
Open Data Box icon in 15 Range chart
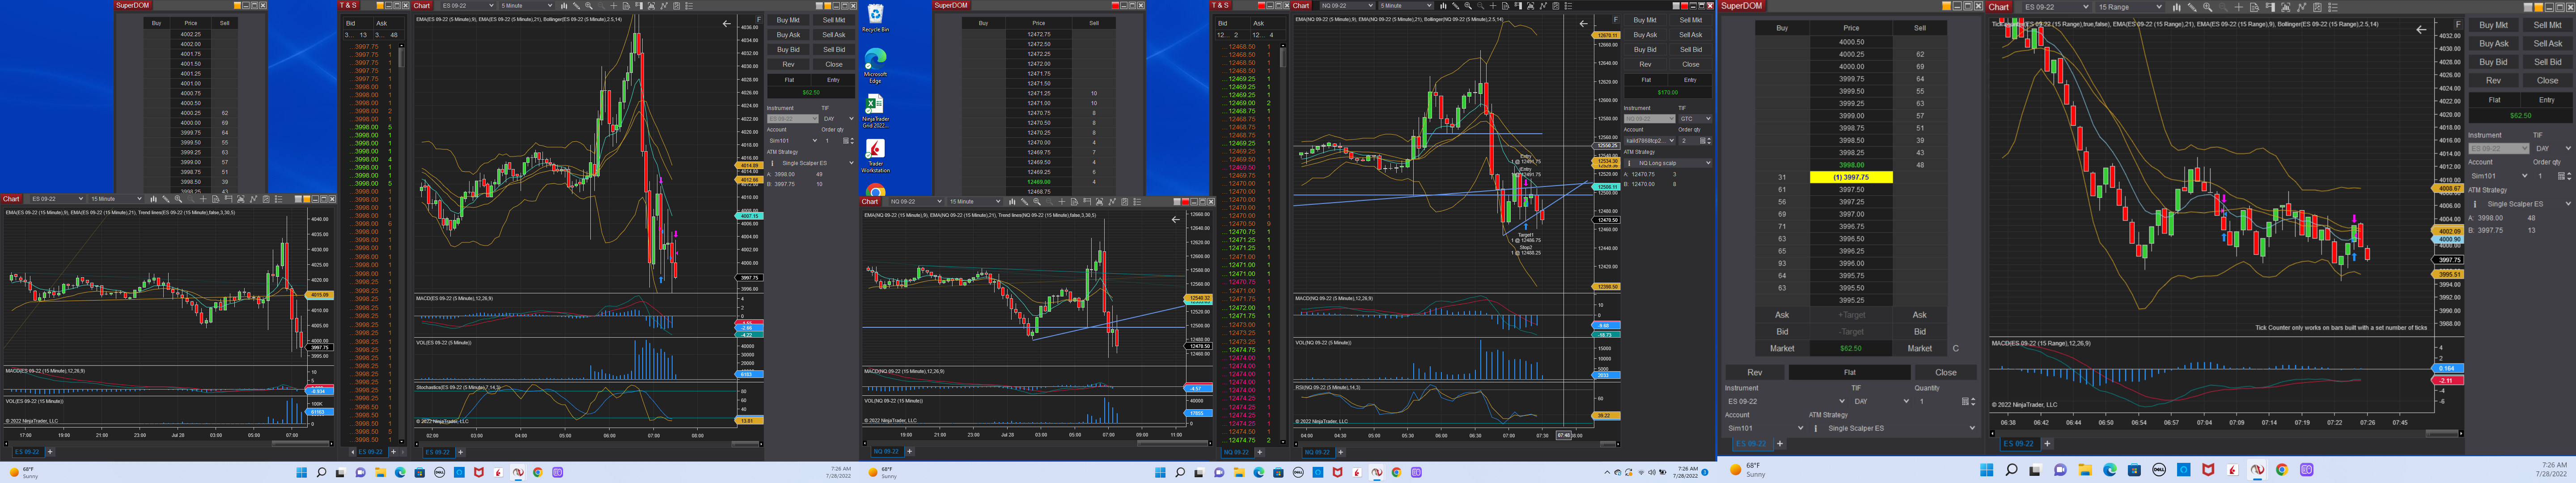pyautogui.click(x=2255, y=7)
